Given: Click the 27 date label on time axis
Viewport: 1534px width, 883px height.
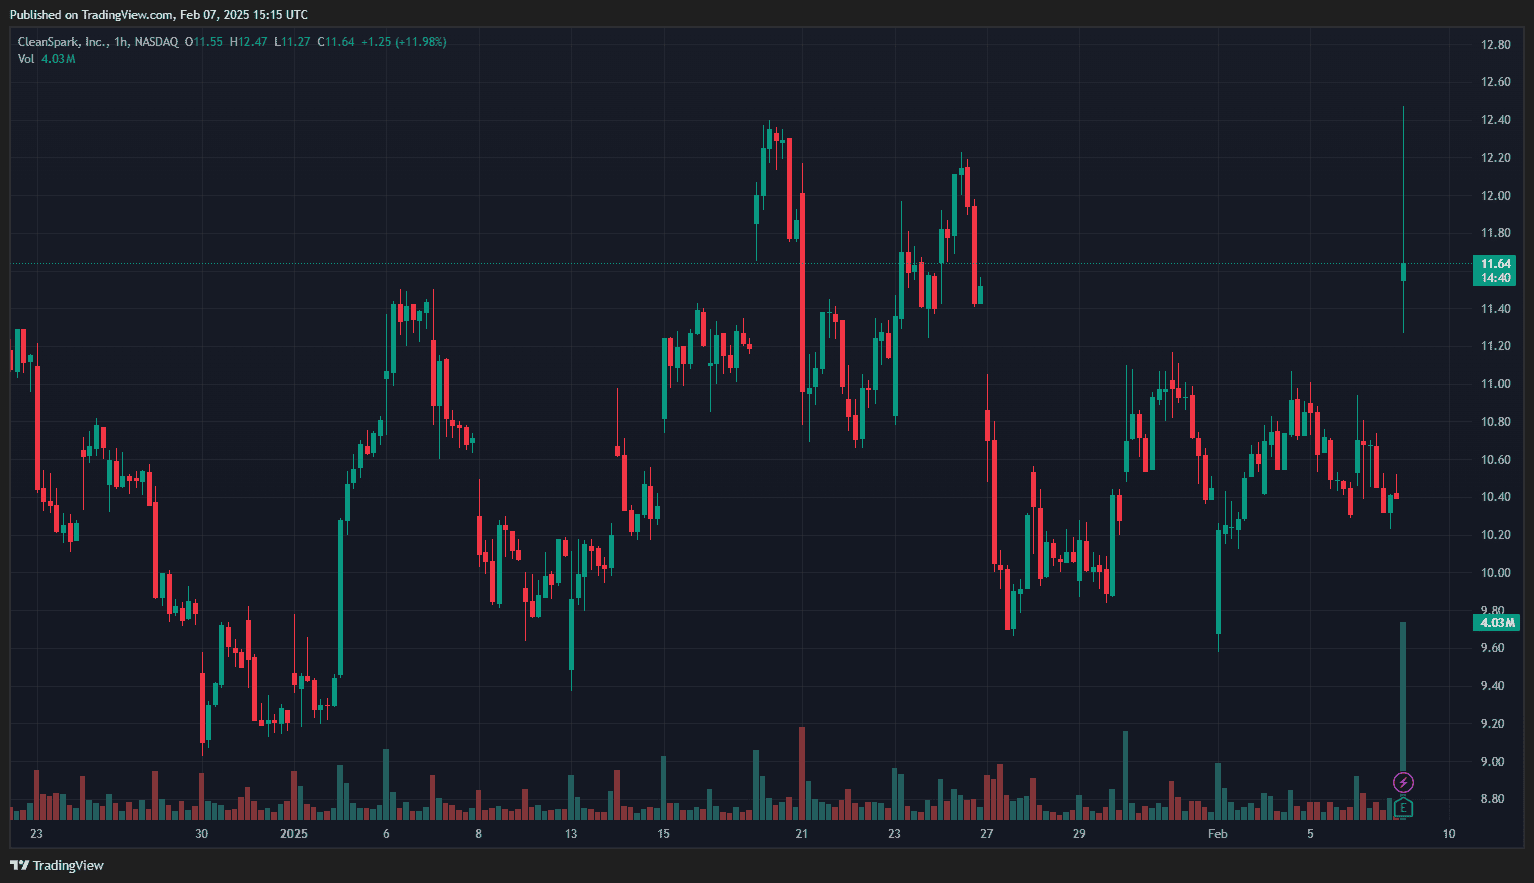Looking at the screenshot, I should (x=987, y=834).
